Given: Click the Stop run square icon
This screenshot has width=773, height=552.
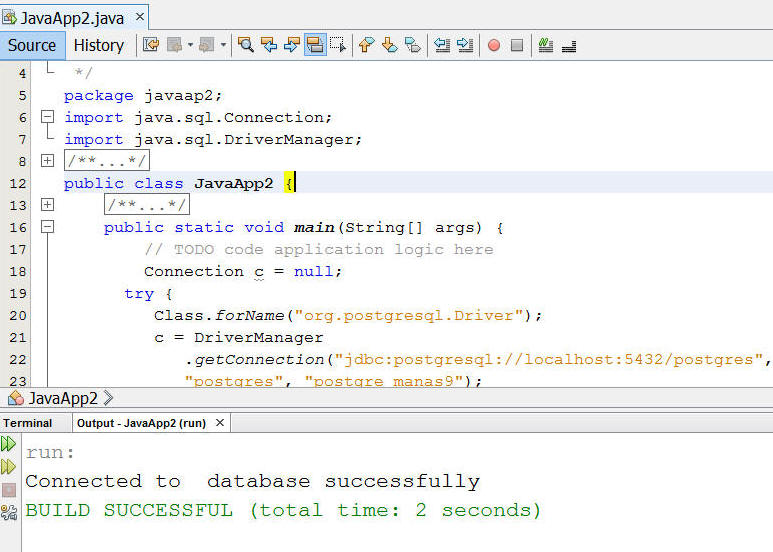Looking at the screenshot, I should [x=9, y=490].
